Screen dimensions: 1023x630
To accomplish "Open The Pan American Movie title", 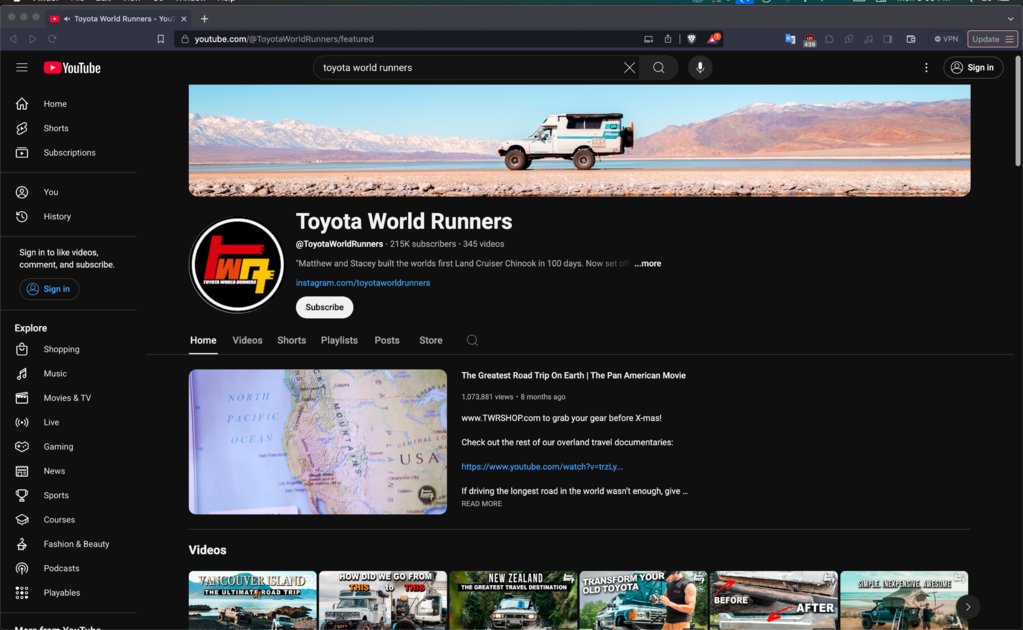I will point(573,375).
